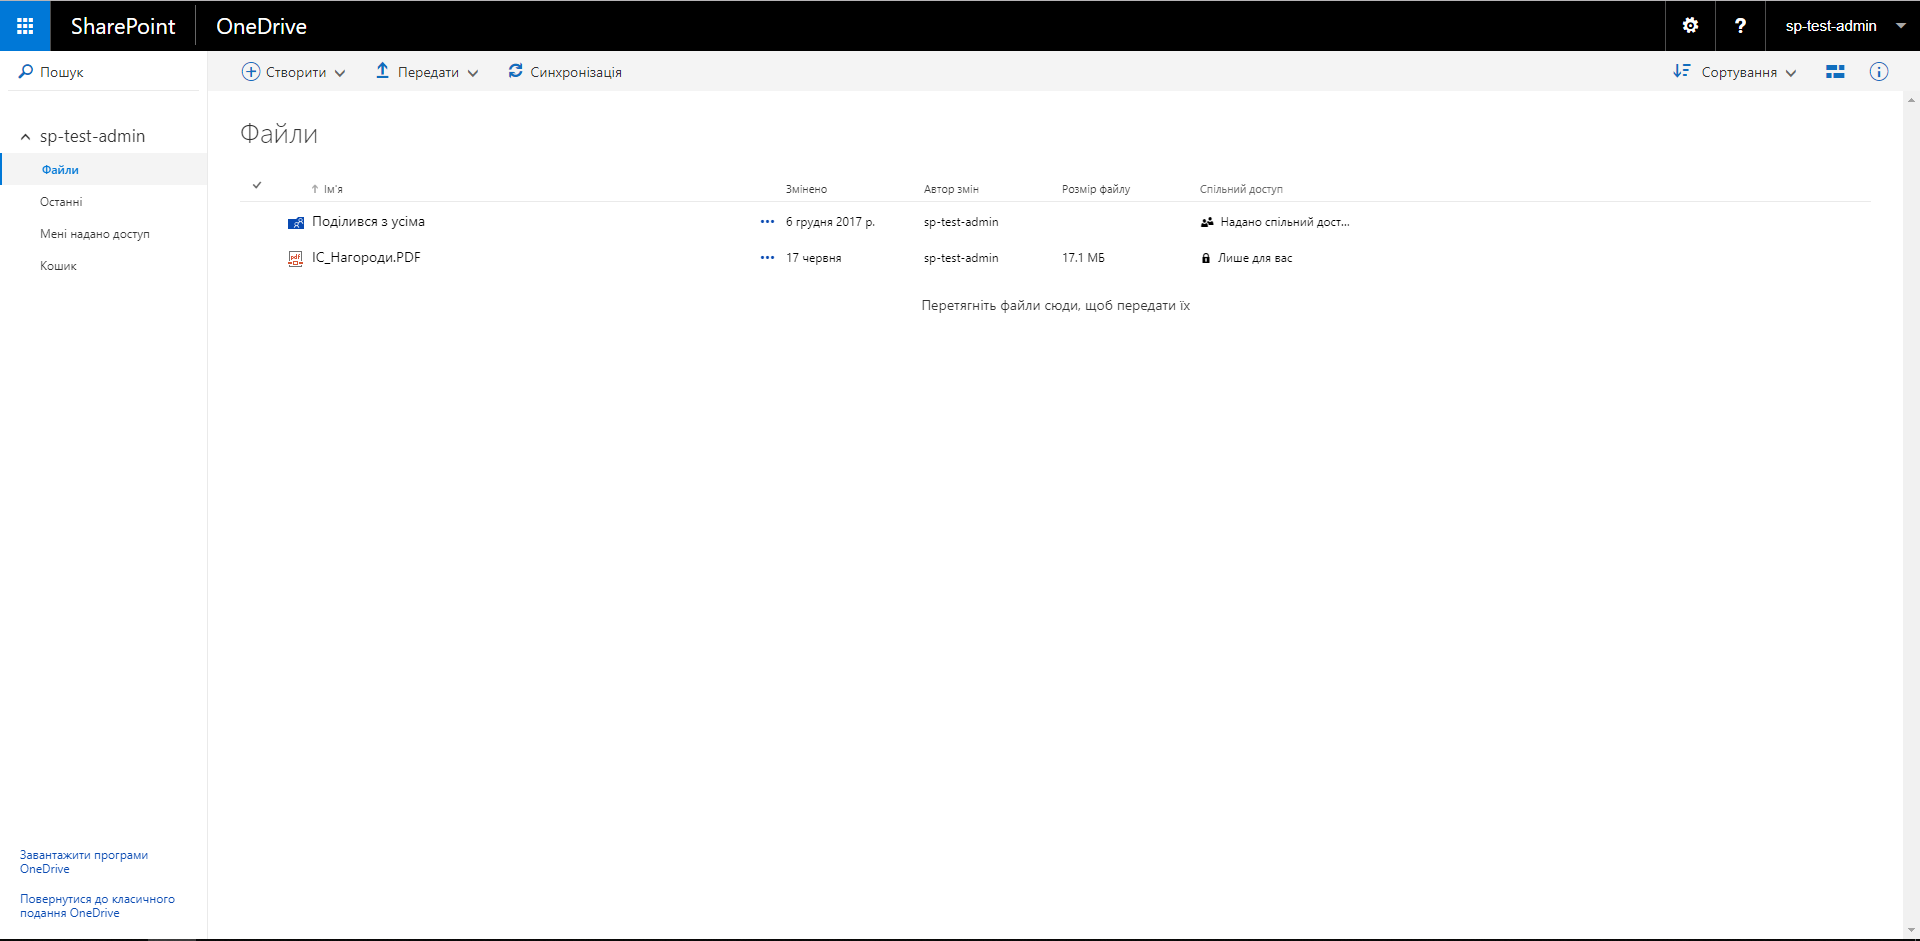This screenshot has width=1920, height=941.
Task: Click the Синхронізація sync icon
Action: [x=515, y=71]
